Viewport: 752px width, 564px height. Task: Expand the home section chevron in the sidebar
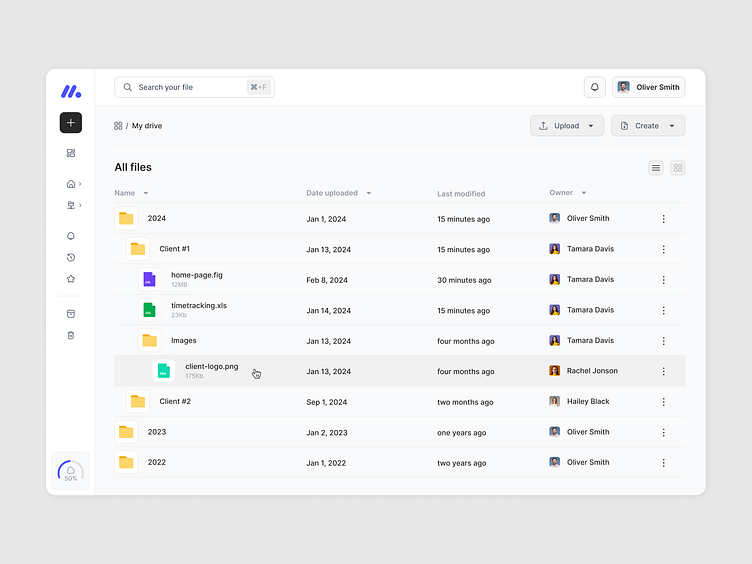80,184
